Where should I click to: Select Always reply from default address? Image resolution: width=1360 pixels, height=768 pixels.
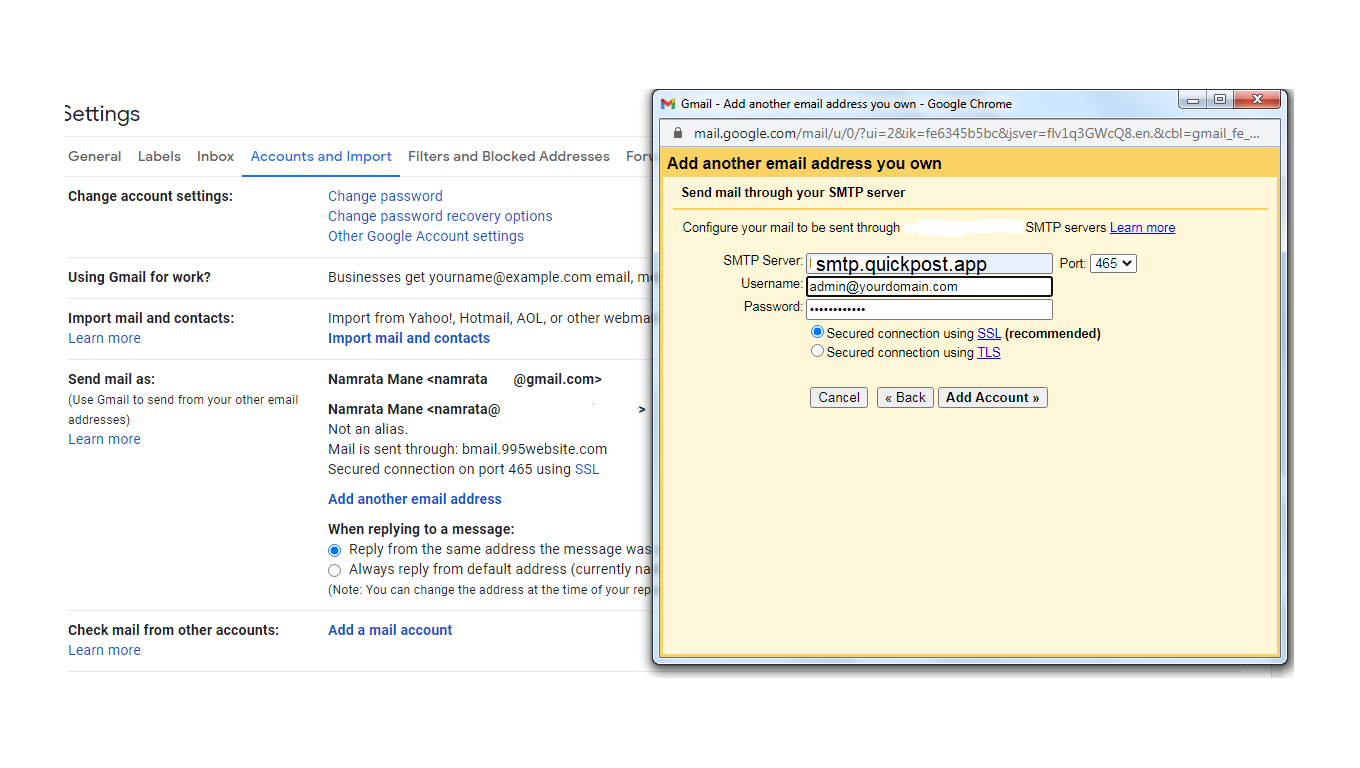coord(335,570)
